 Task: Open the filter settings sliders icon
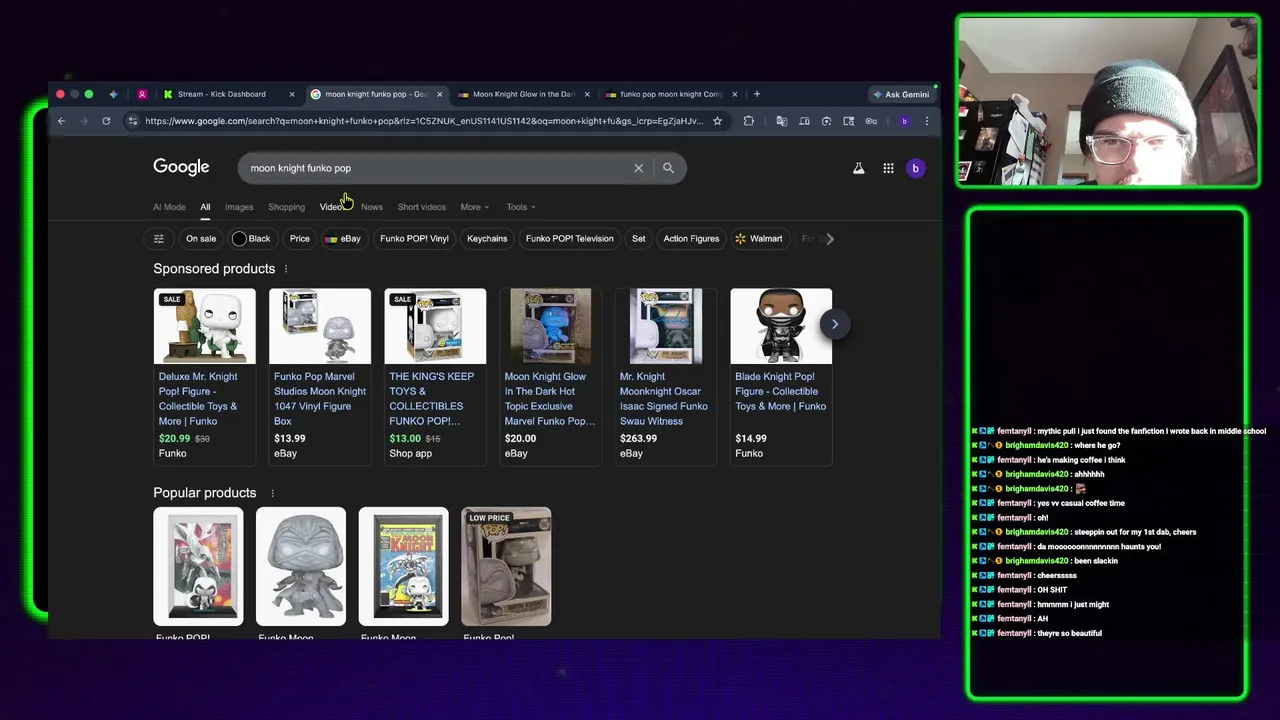(158, 239)
